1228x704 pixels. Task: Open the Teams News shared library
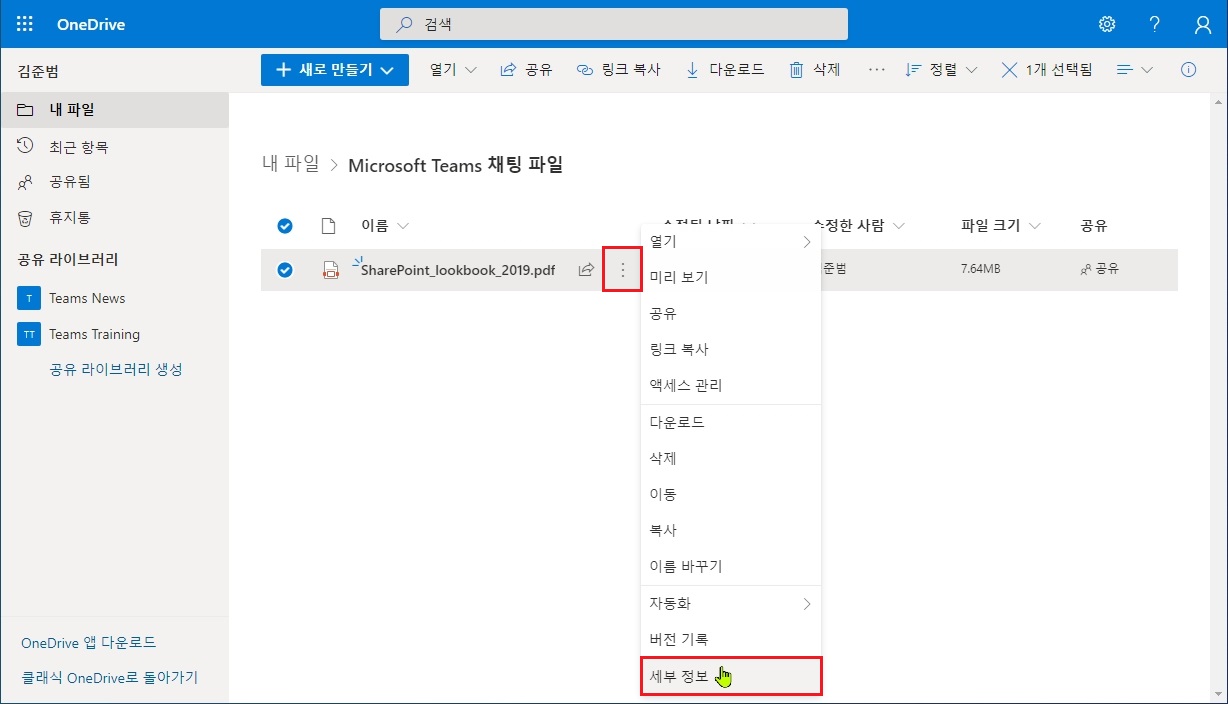point(114,298)
